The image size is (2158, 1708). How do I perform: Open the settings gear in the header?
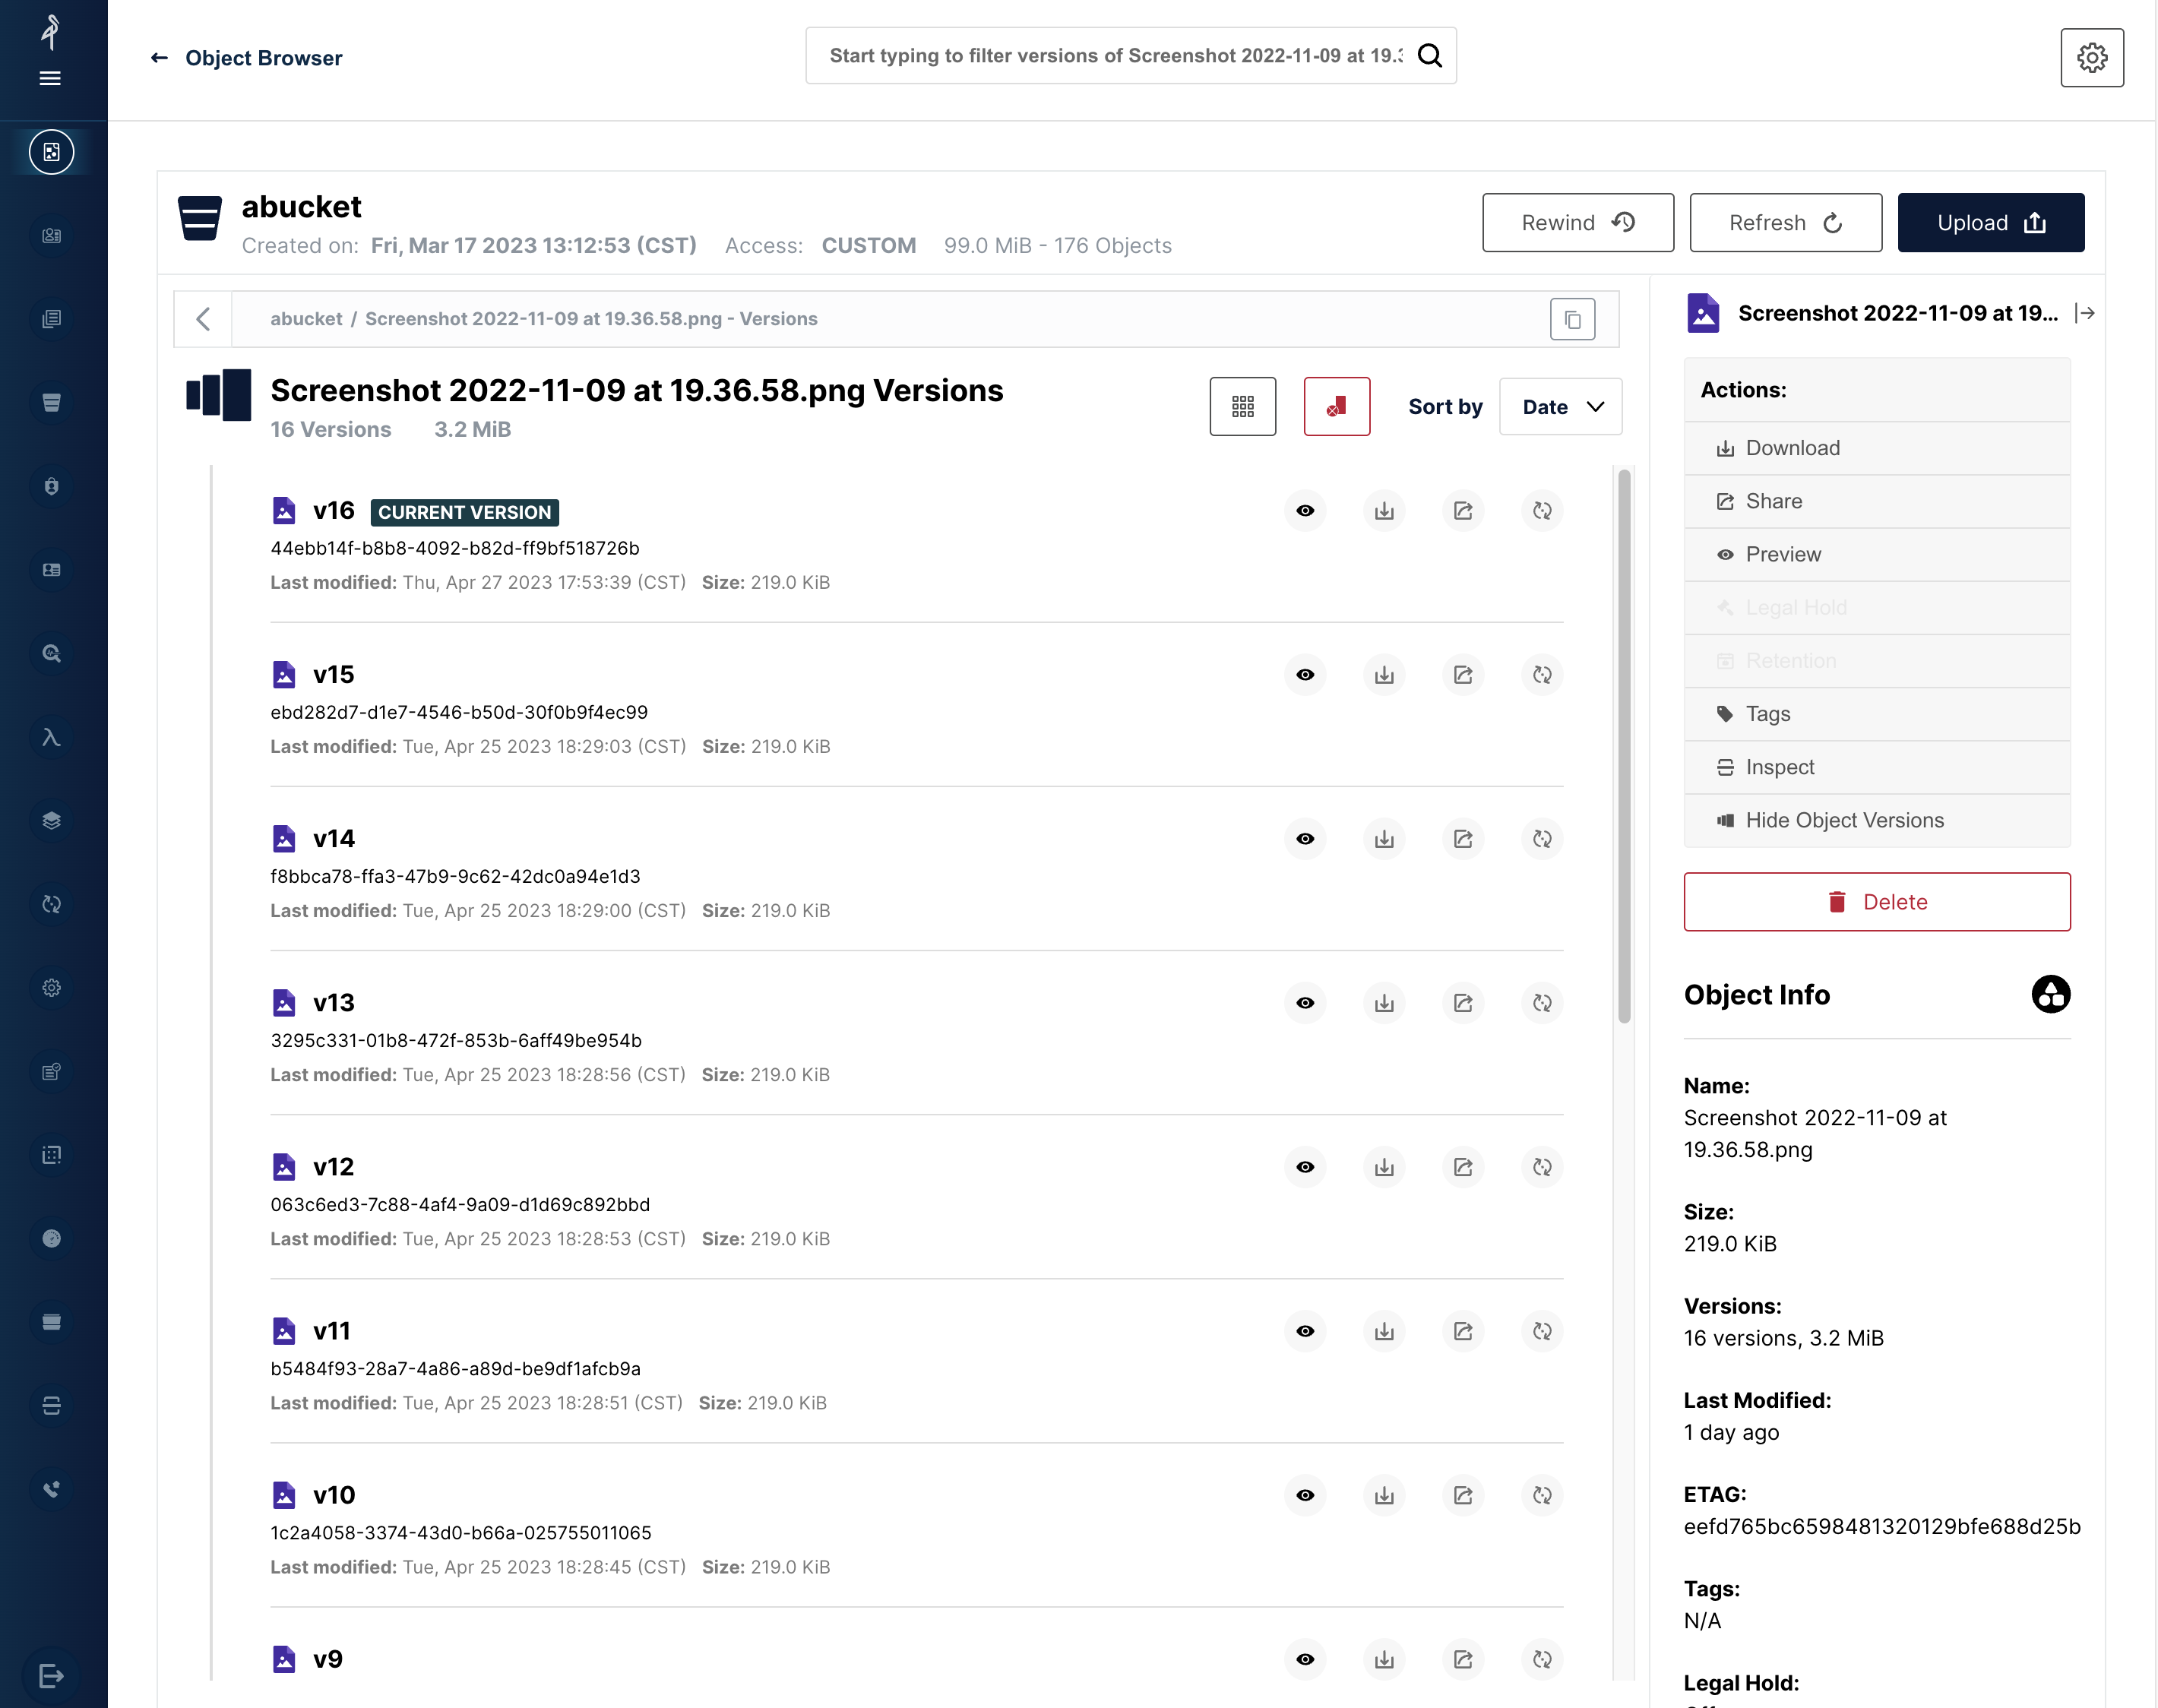tap(2092, 57)
